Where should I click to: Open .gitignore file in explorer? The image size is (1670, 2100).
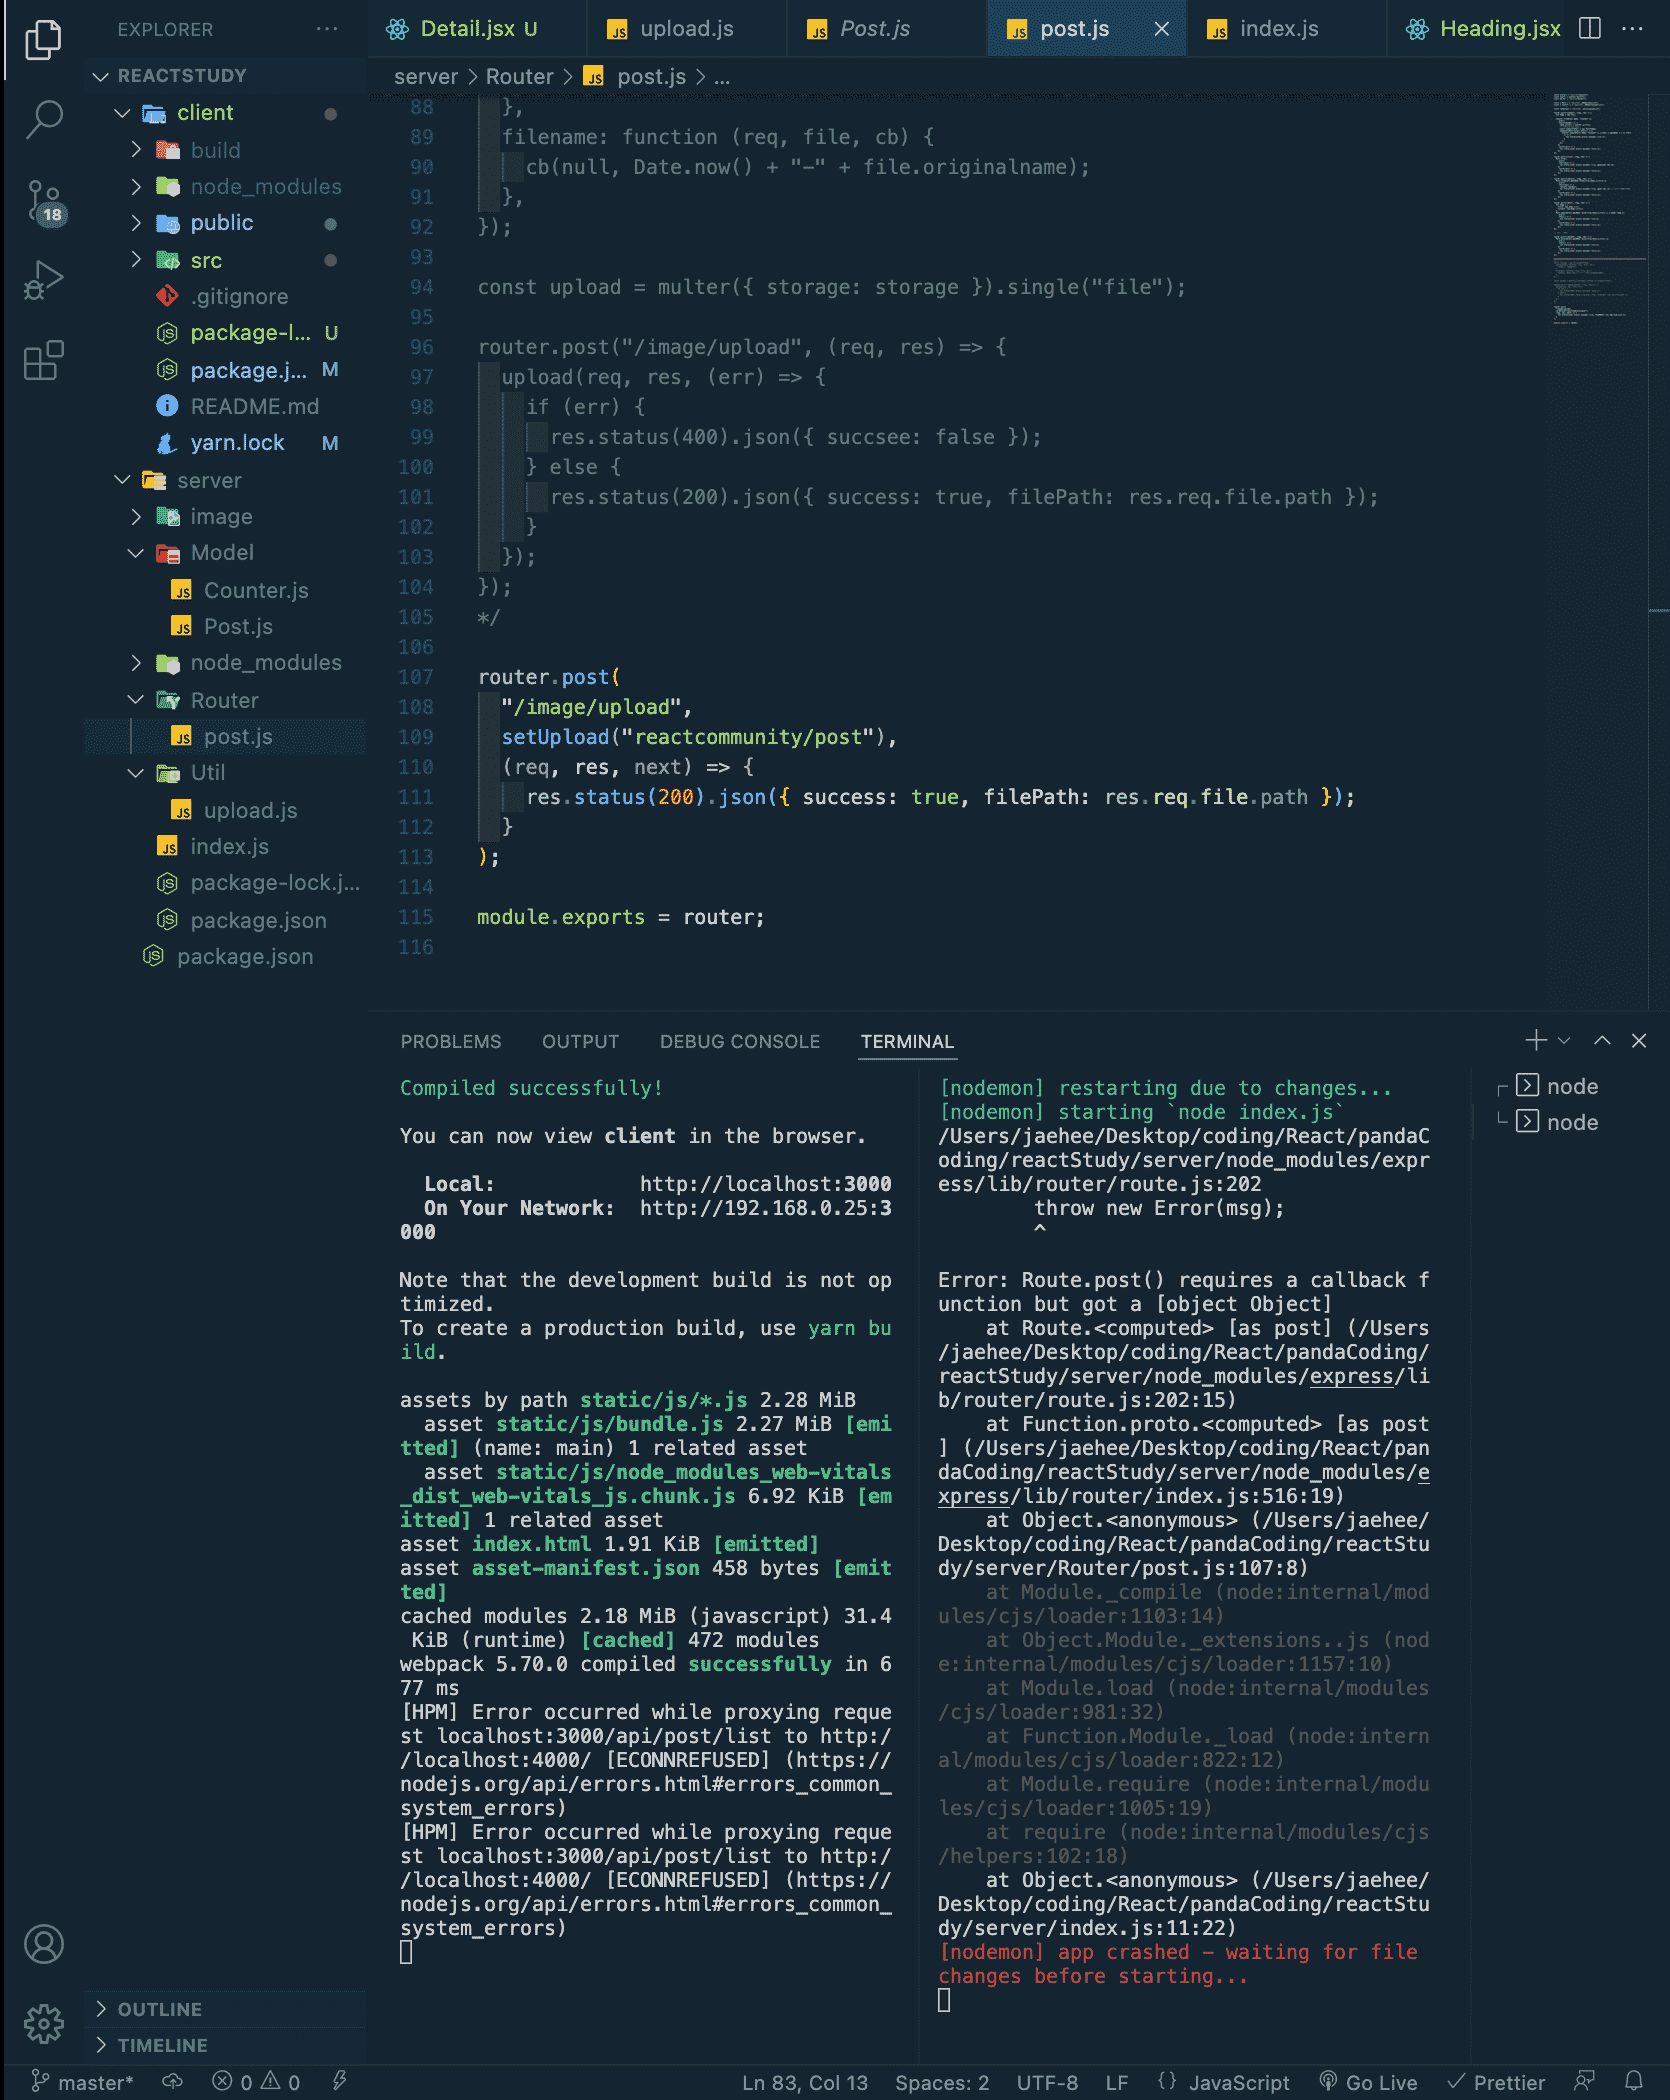click(x=225, y=297)
